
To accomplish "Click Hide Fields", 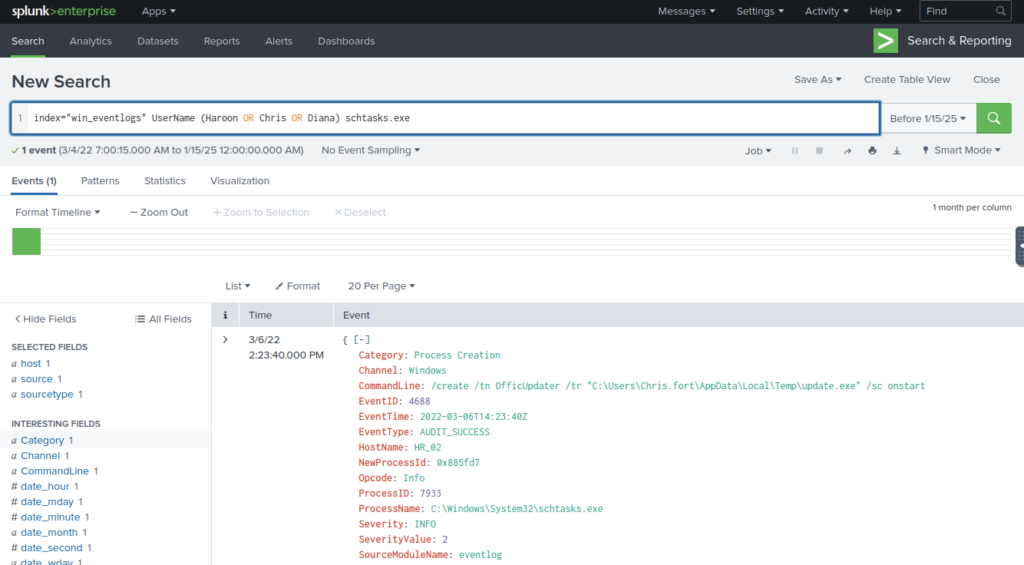I will (x=45, y=319).
